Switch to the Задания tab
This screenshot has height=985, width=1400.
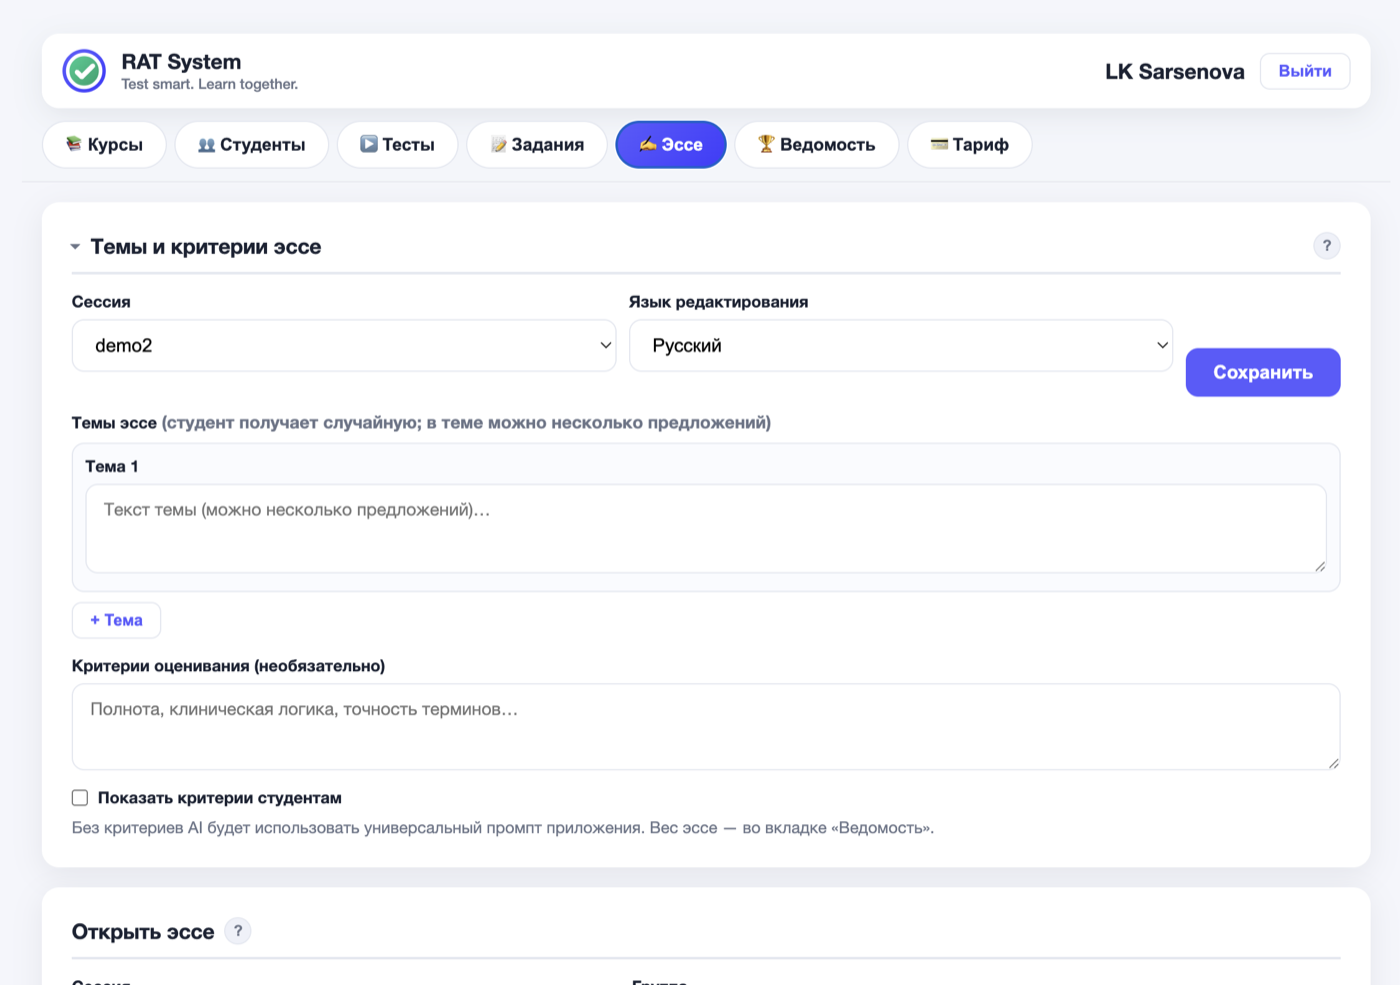[537, 145]
